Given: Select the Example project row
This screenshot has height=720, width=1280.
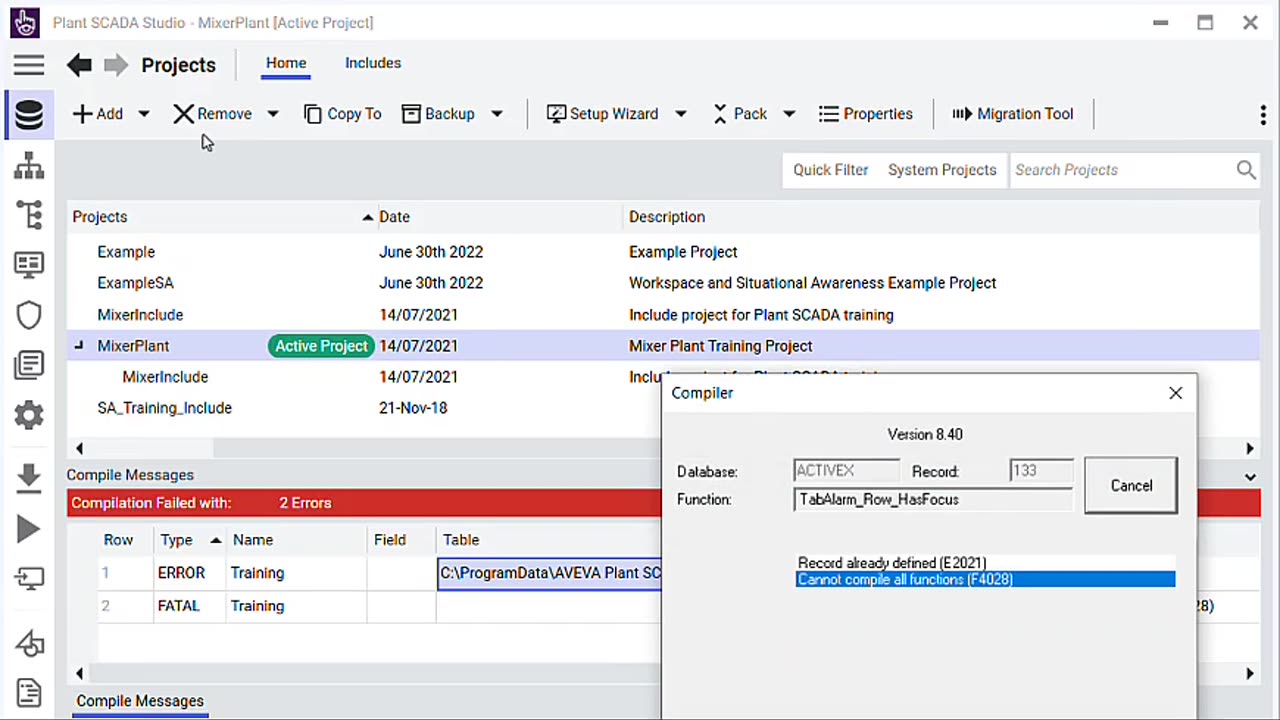Looking at the screenshot, I should (x=663, y=252).
